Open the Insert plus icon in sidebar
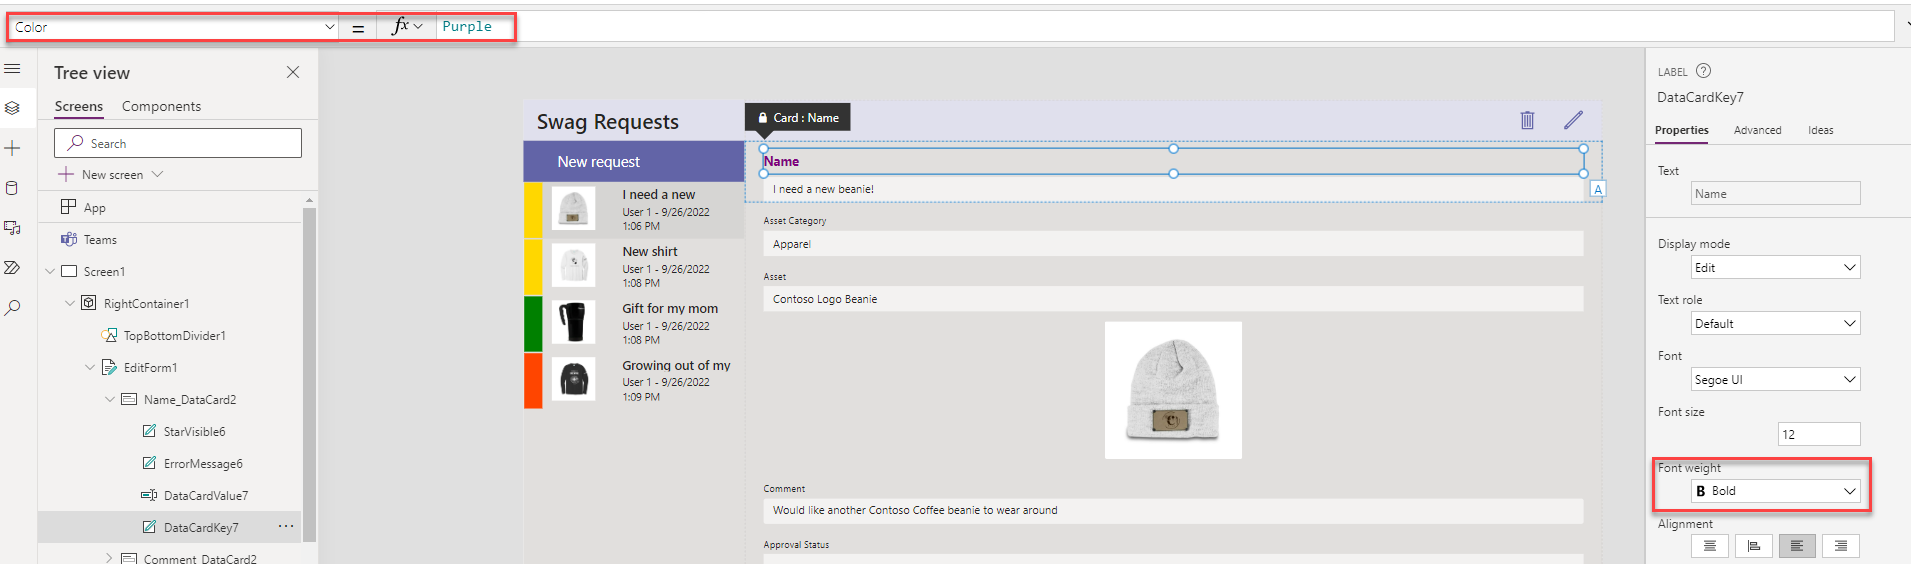Screen dimensions: 1911x564 pos(13,149)
